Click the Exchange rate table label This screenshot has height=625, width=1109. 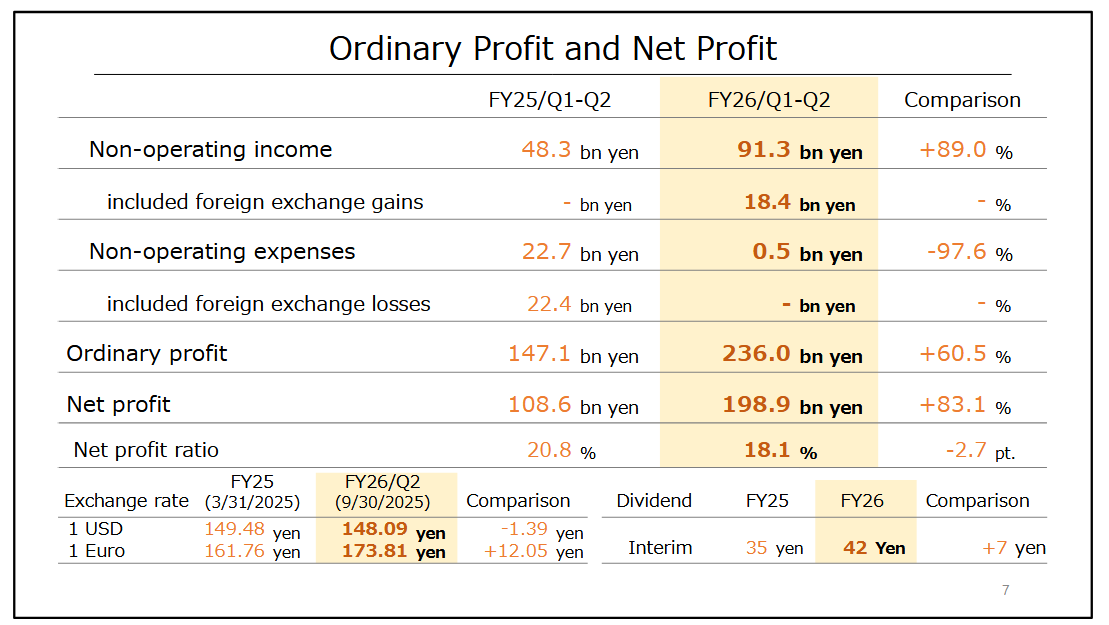126,501
